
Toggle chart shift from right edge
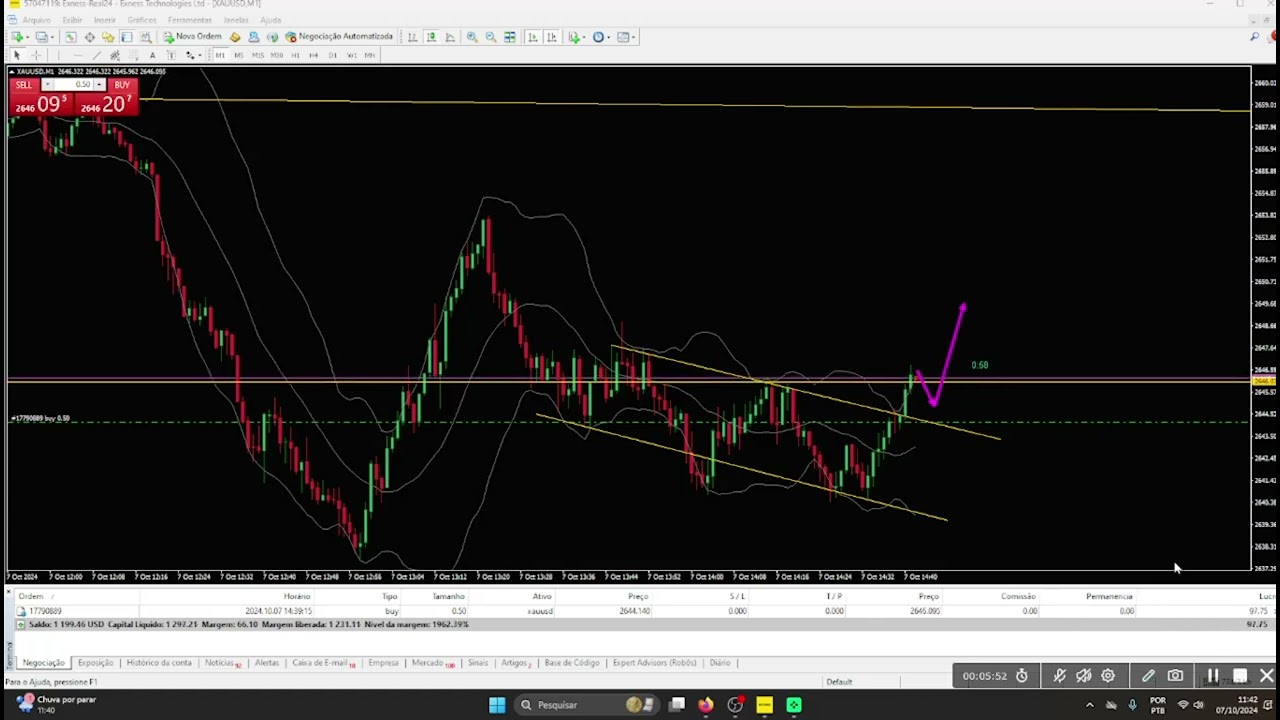pyautogui.click(x=551, y=37)
